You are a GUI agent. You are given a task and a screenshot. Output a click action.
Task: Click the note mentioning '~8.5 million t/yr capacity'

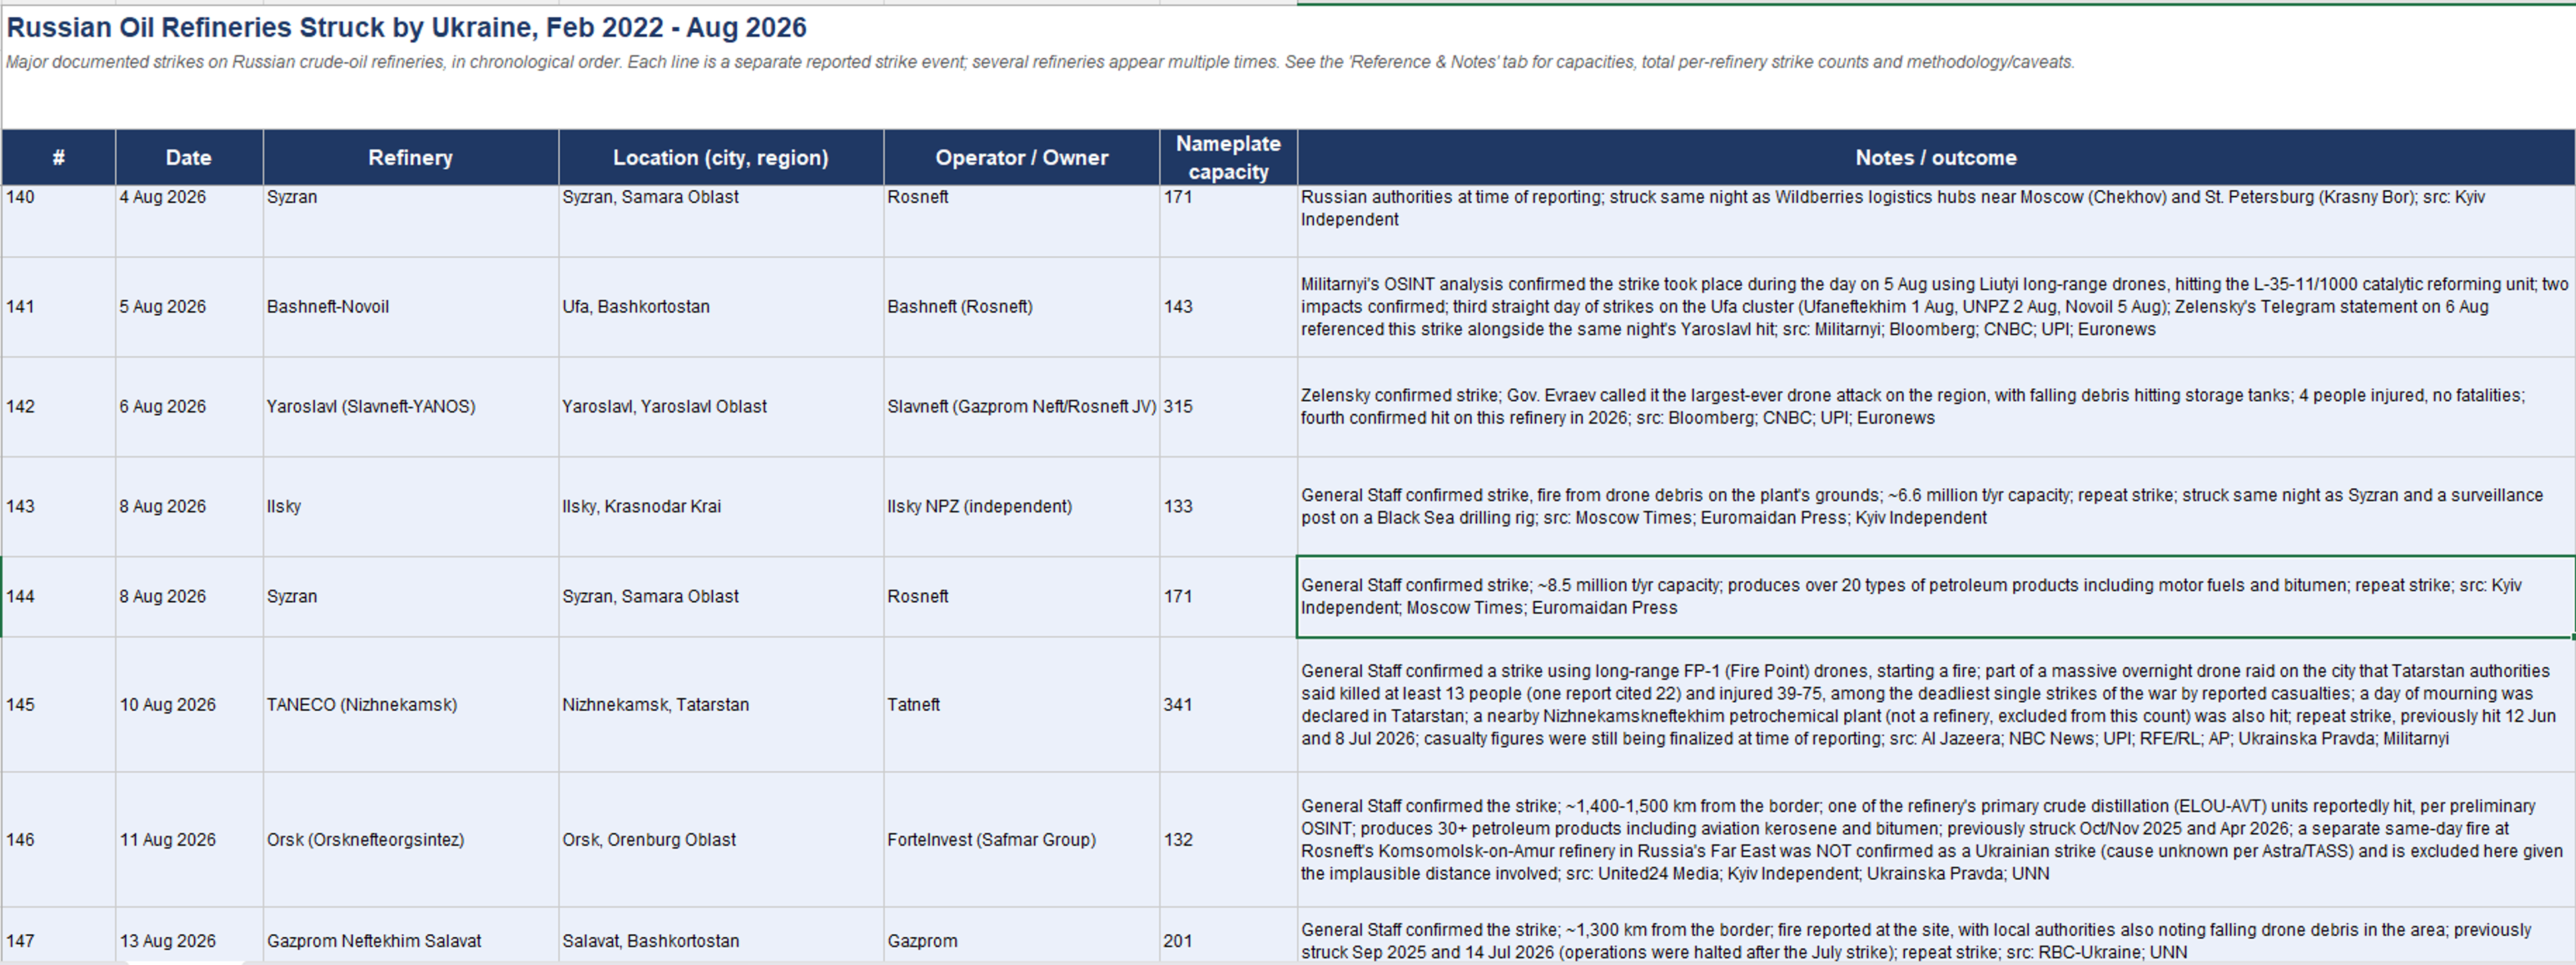point(1936,597)
